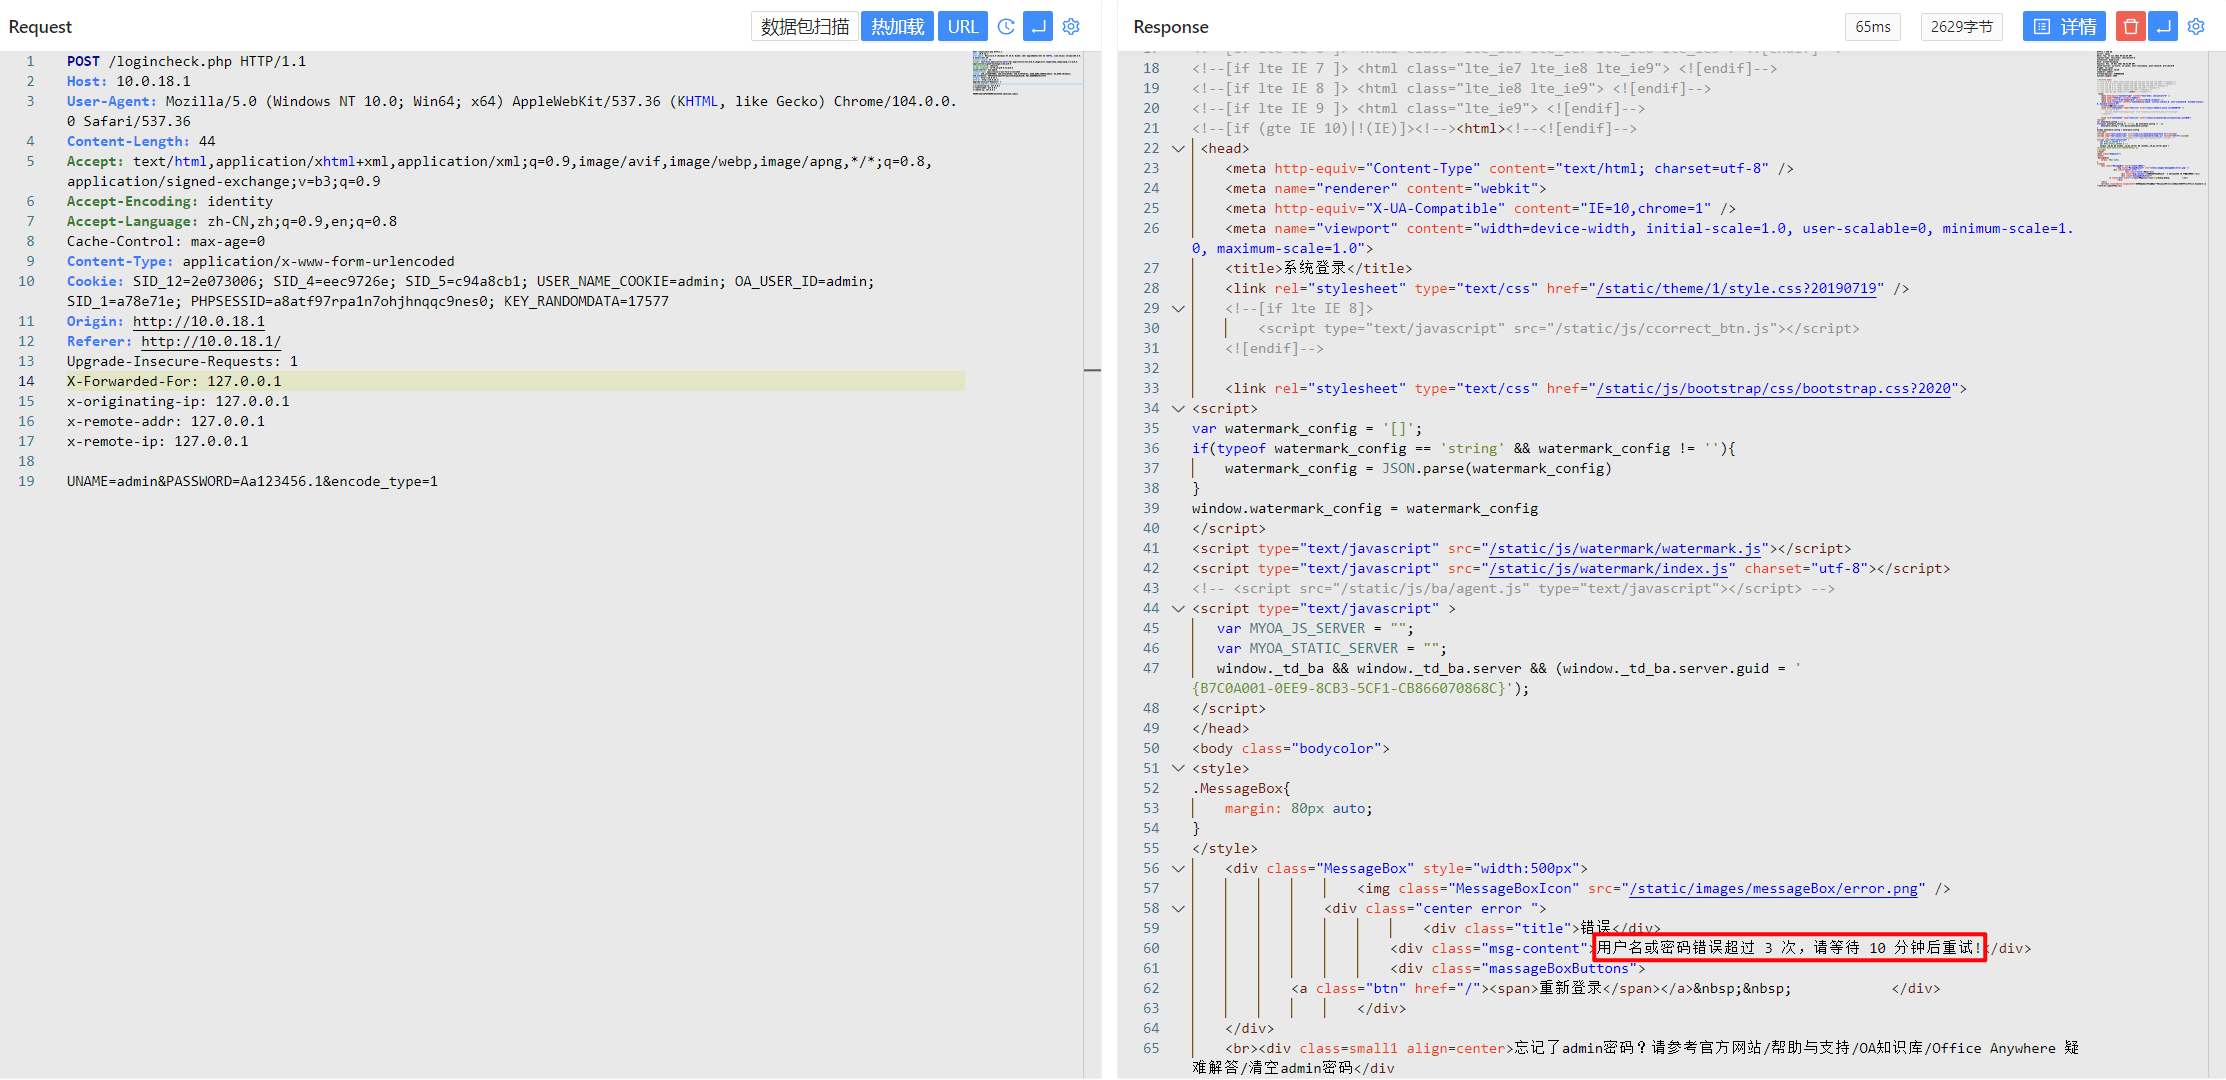Toggle word wrap in Request panel

pyautogui.click(x=1038, y=27)
